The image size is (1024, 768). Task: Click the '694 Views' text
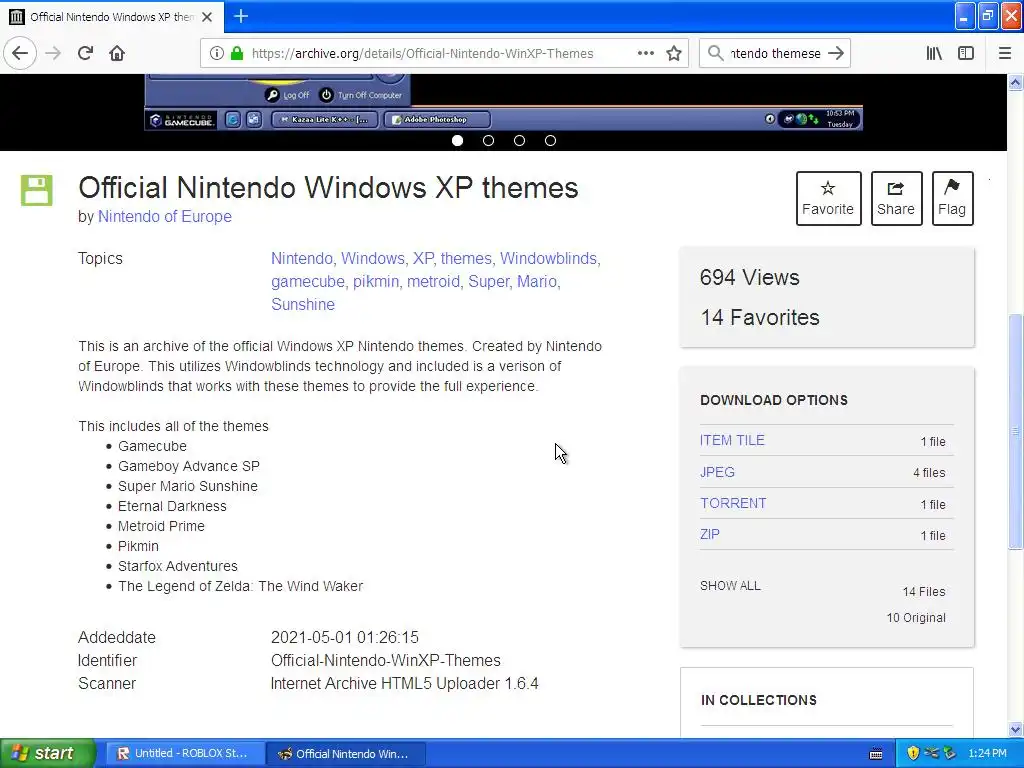[750, 278]
